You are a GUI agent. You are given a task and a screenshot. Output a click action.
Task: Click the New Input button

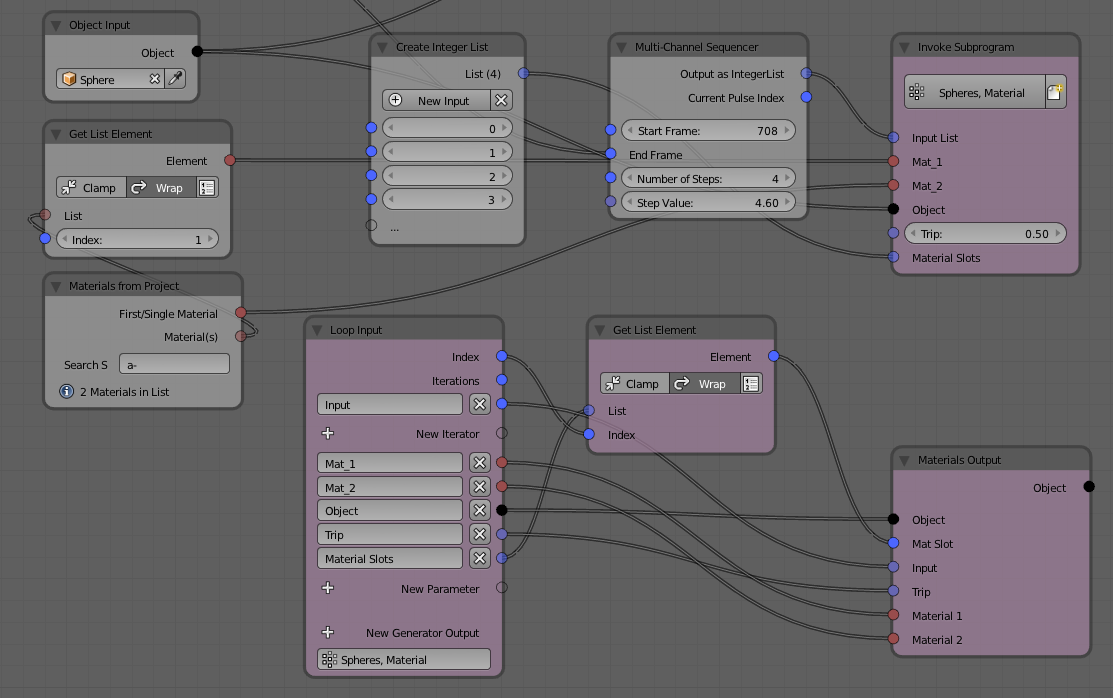tap(435, 101)
